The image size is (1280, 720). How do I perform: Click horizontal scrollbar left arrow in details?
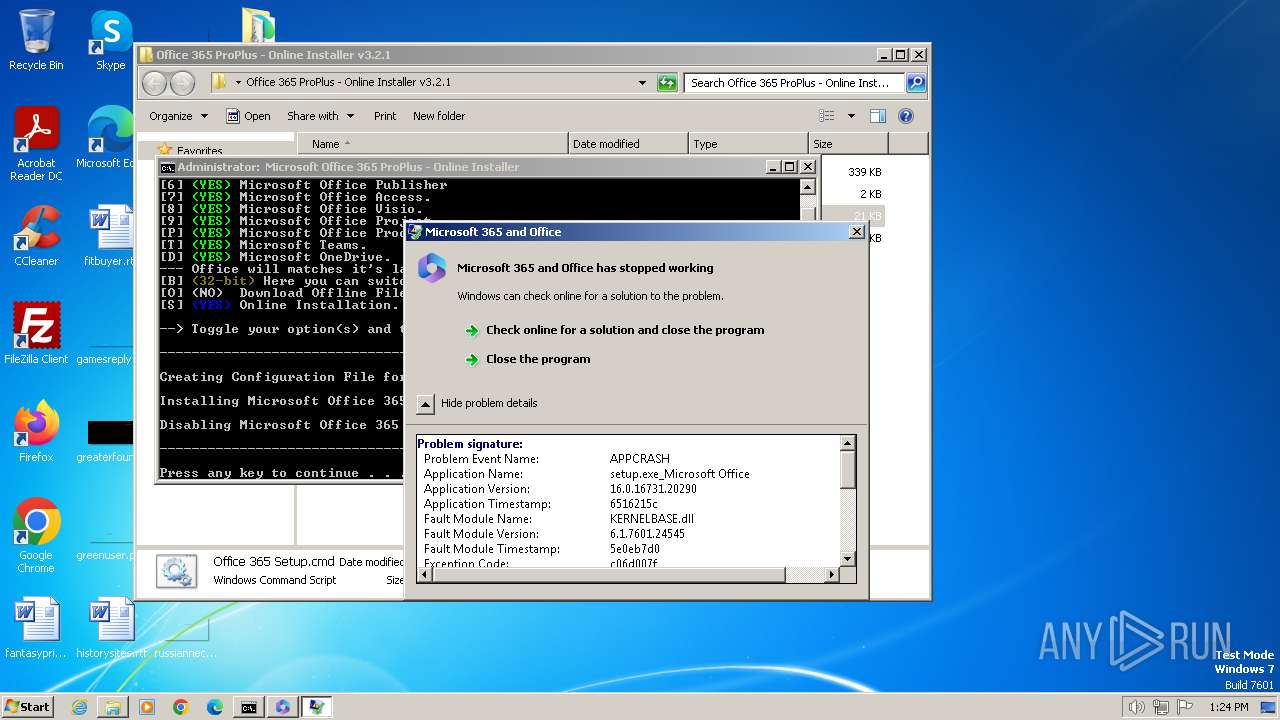click(x=424, y=574)
